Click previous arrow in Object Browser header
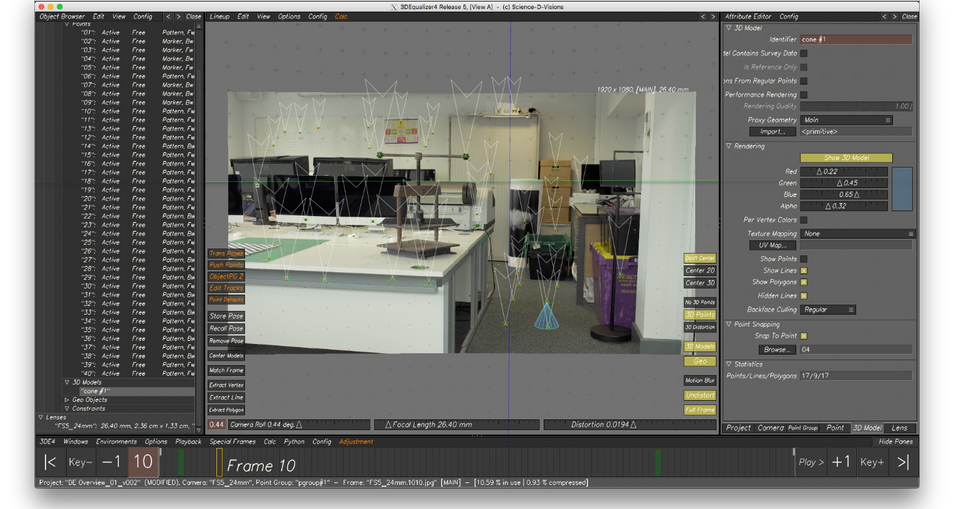This screenshot has height=509, width=954. tap(169, 16)
